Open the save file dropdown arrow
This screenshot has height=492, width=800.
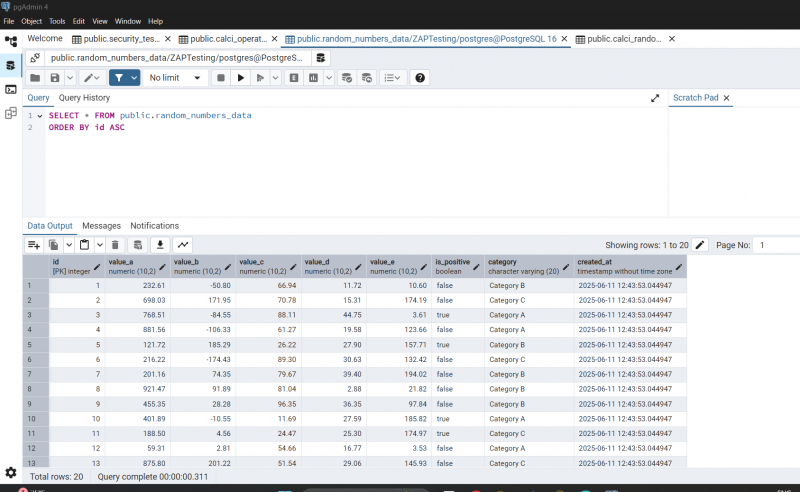coord(70,77)
